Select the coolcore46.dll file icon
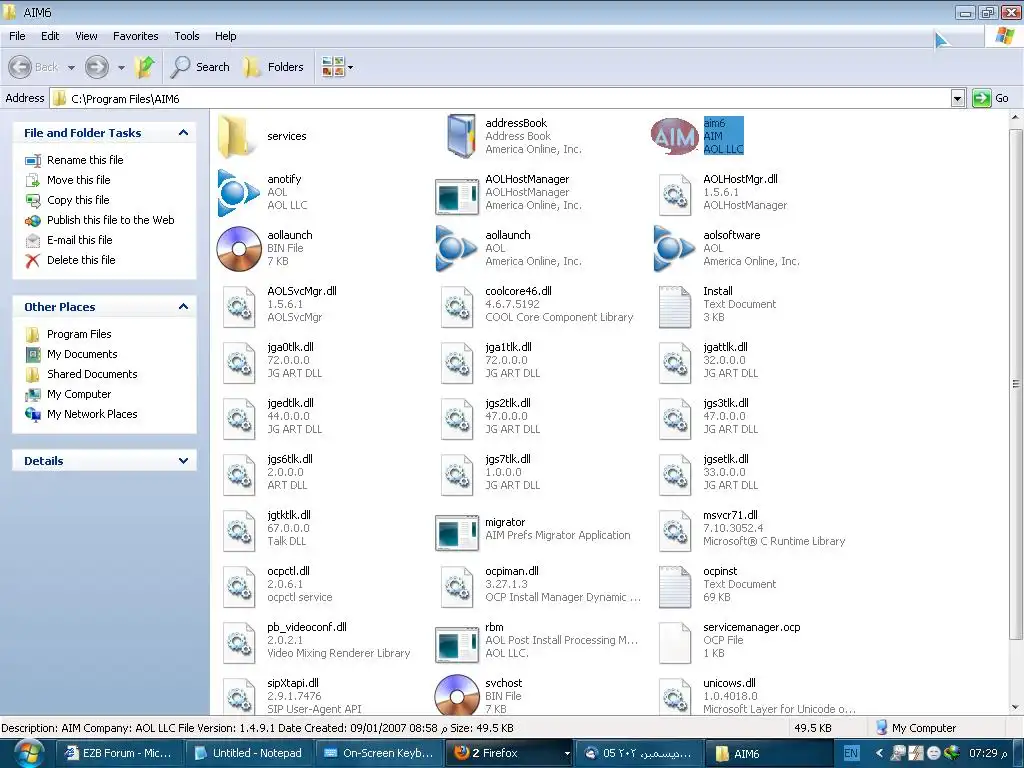Screen dimensions: 1024x768 click(456, 307)
